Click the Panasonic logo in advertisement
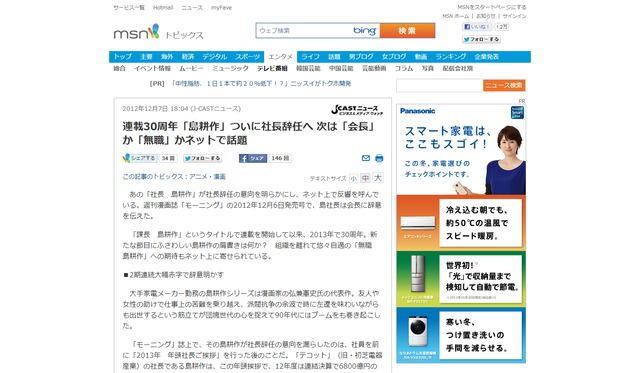 418,111
